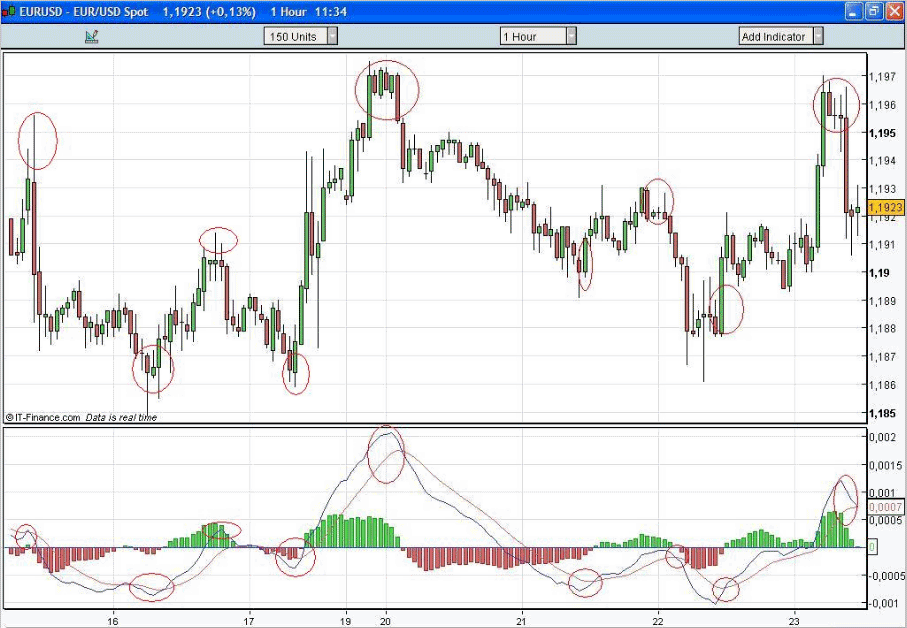Click the 1,193 price axis label
The image size is (907, 628).
[882, 189]
